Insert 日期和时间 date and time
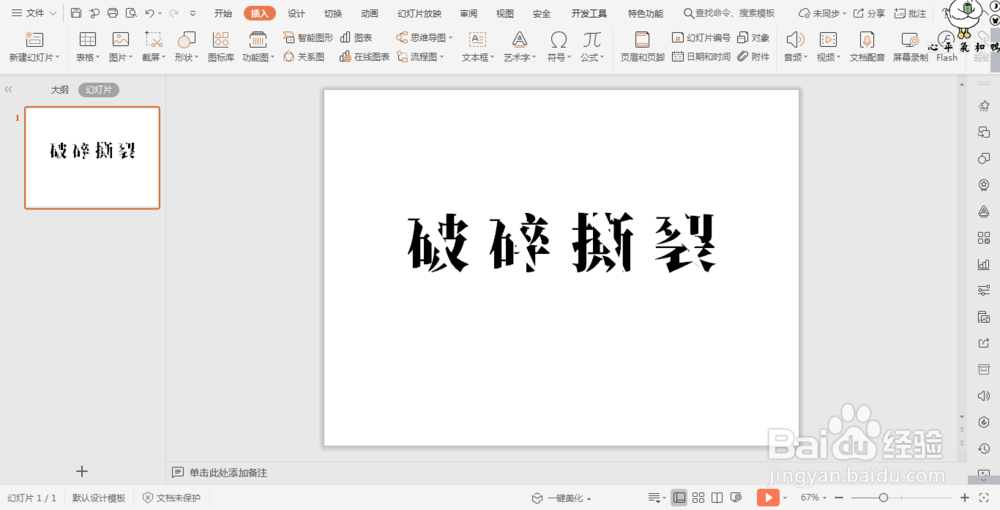1000x510 pixels. point(701,57)
